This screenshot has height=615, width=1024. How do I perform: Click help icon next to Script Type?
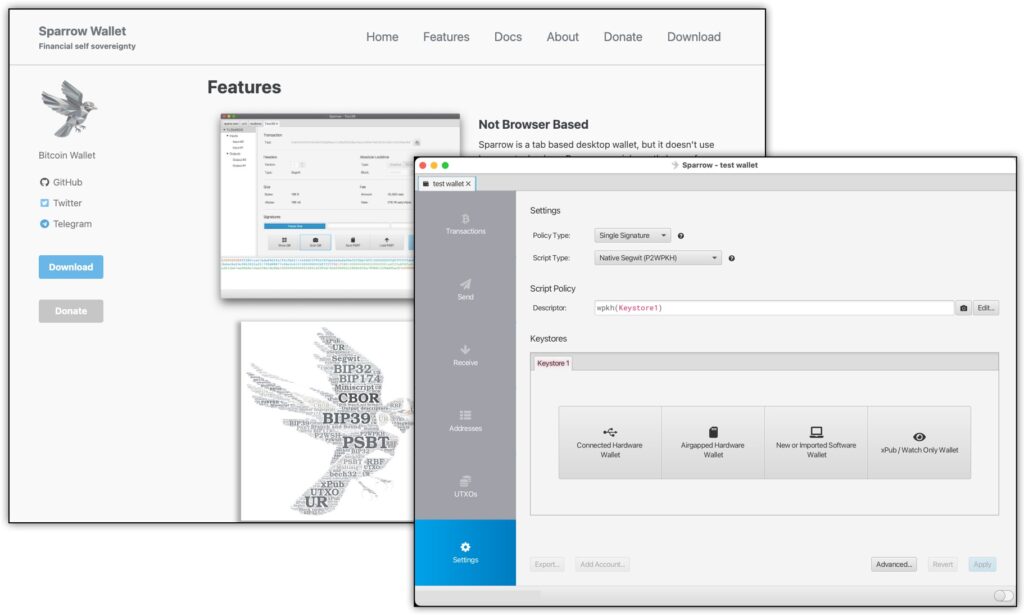(731, 259)
